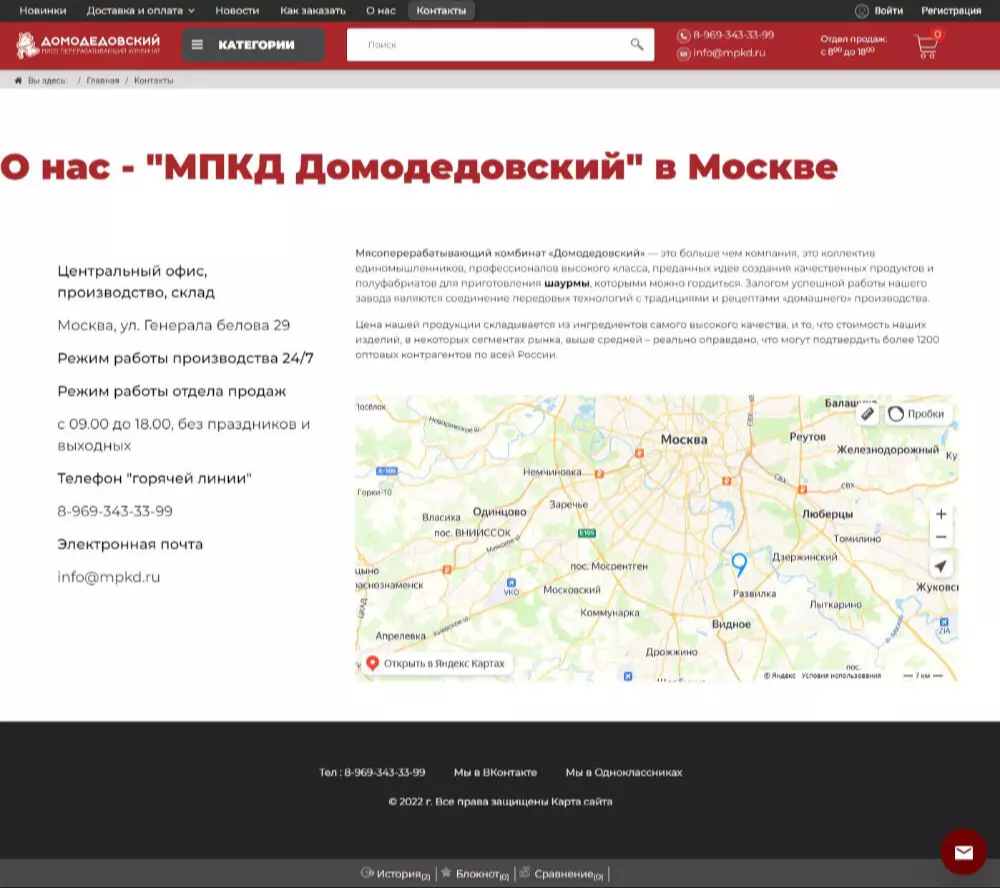Screen dimensions: 1000x889
Task: Zoom out on the map
Action: click(x=941, y=537)
